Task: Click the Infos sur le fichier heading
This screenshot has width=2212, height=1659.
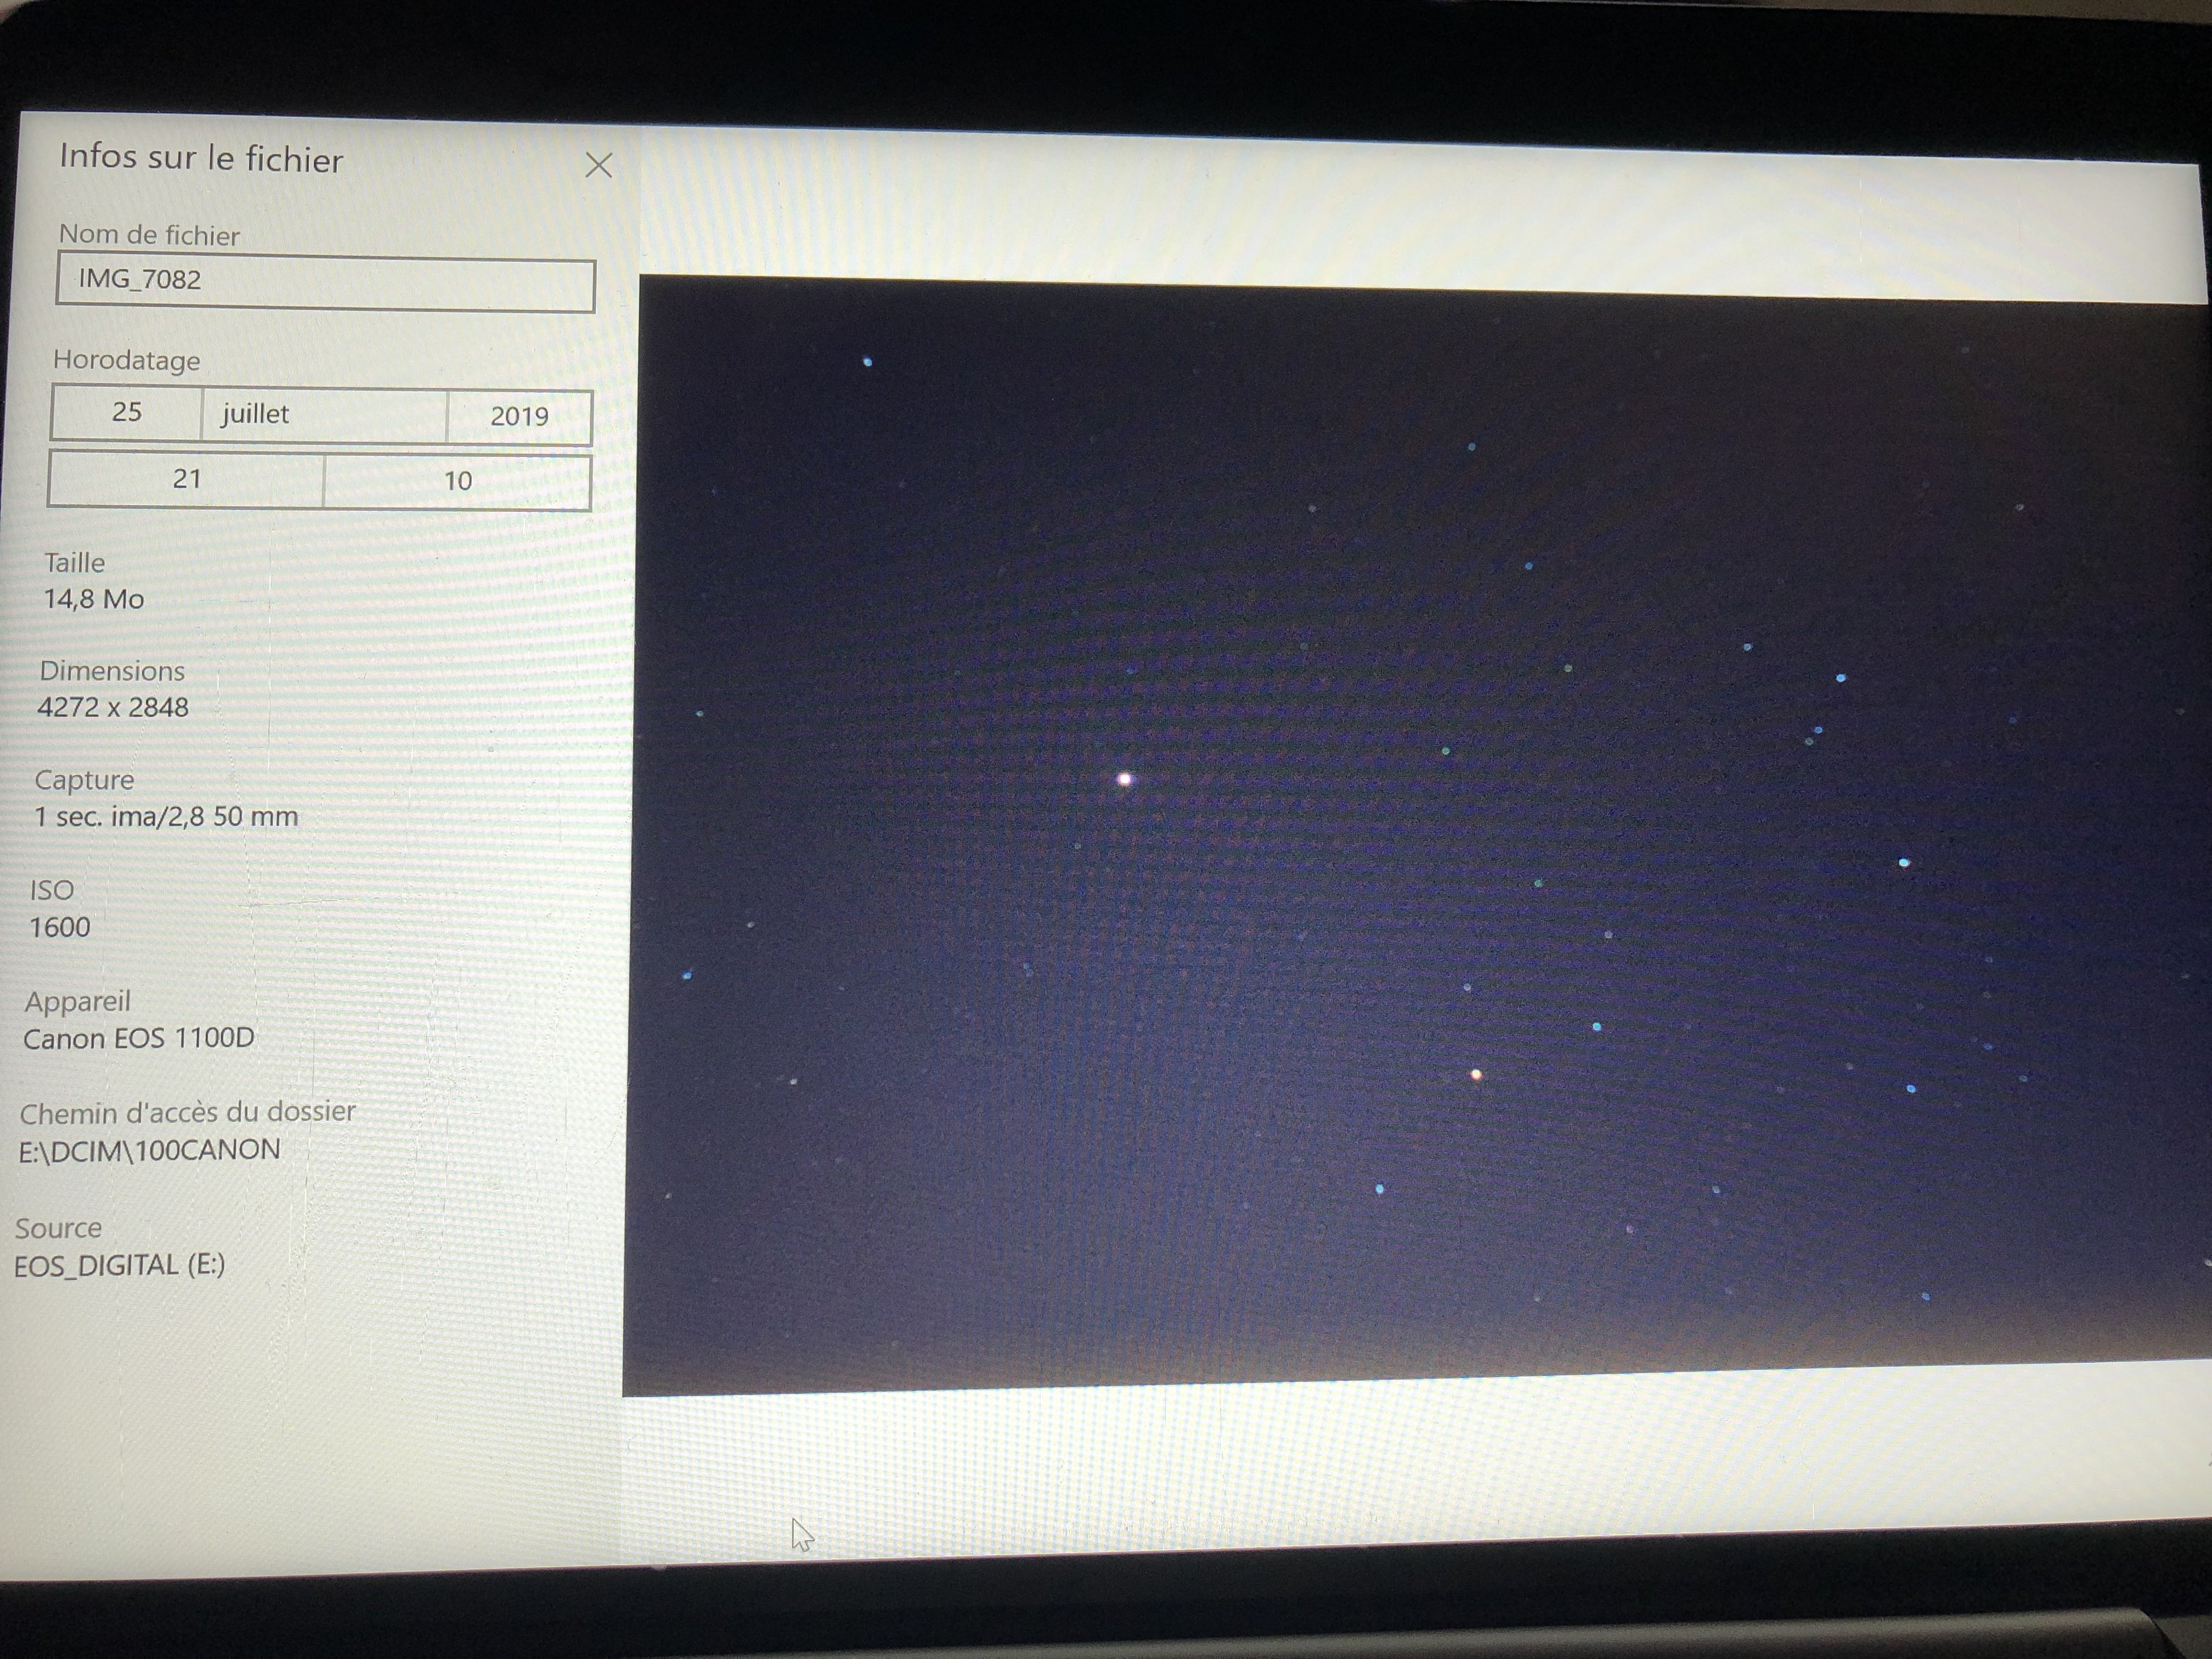Action: point(201,159)
